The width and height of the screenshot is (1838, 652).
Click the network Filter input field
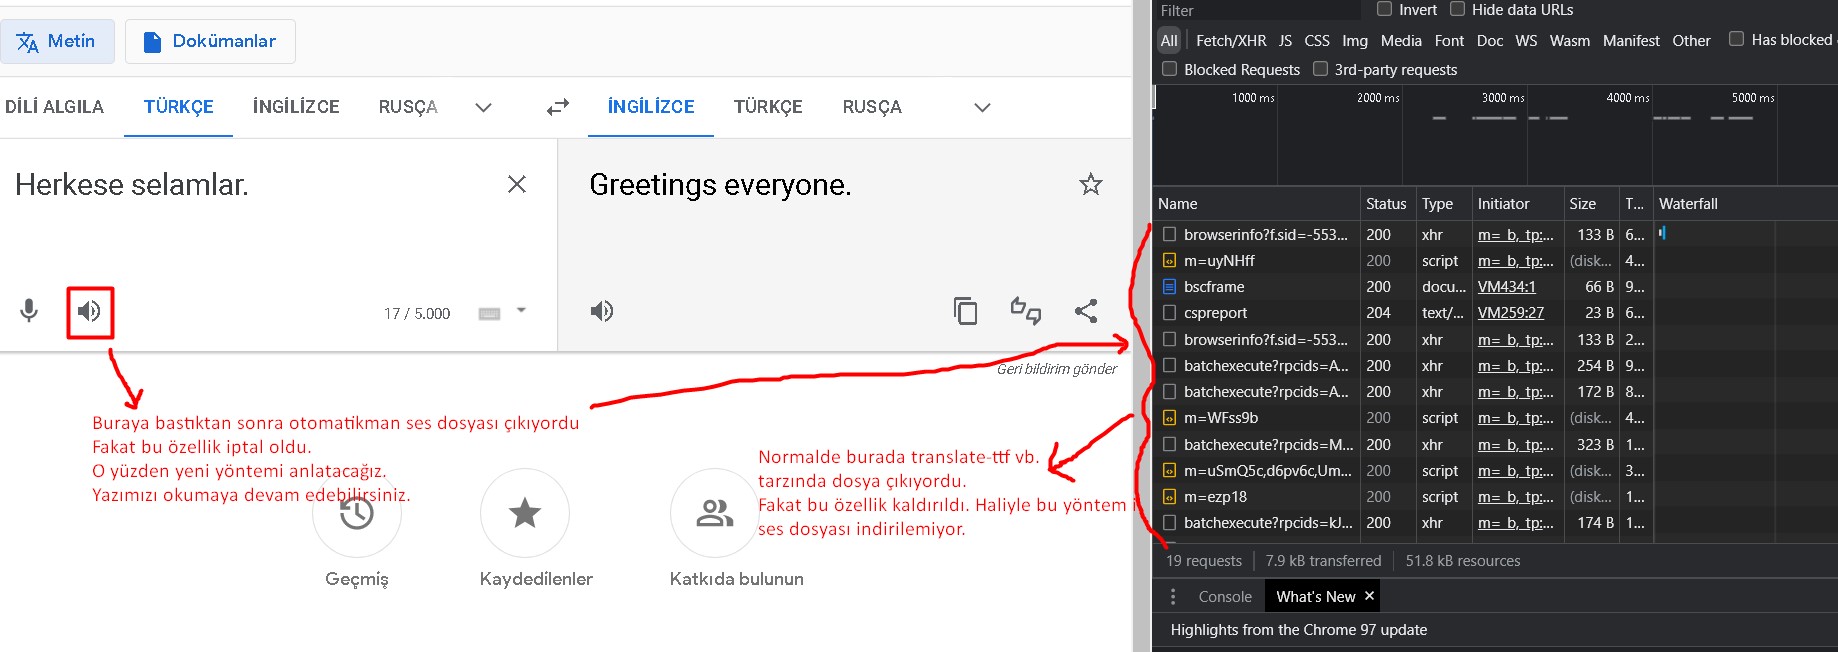click(1258, 10)
